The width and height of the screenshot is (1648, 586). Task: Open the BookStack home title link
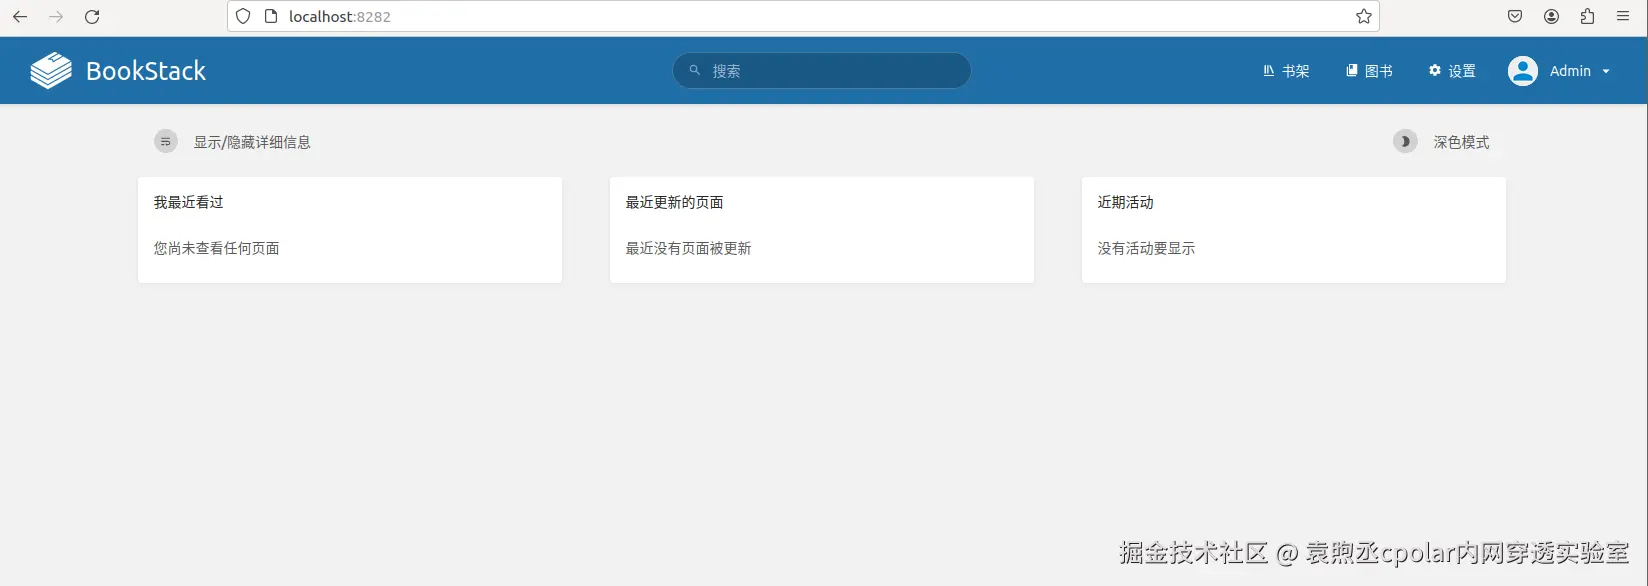coord(146,71)
